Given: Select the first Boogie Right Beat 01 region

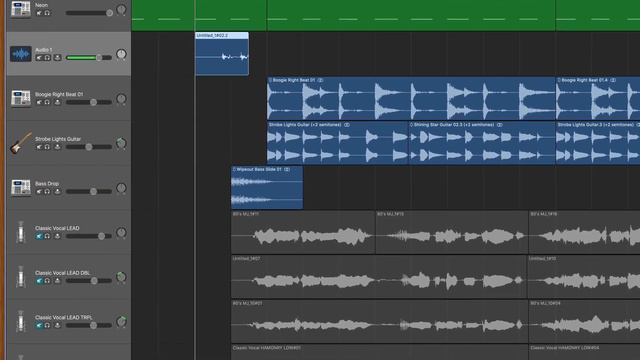Looking at the screenshot, I should [411, 98].
